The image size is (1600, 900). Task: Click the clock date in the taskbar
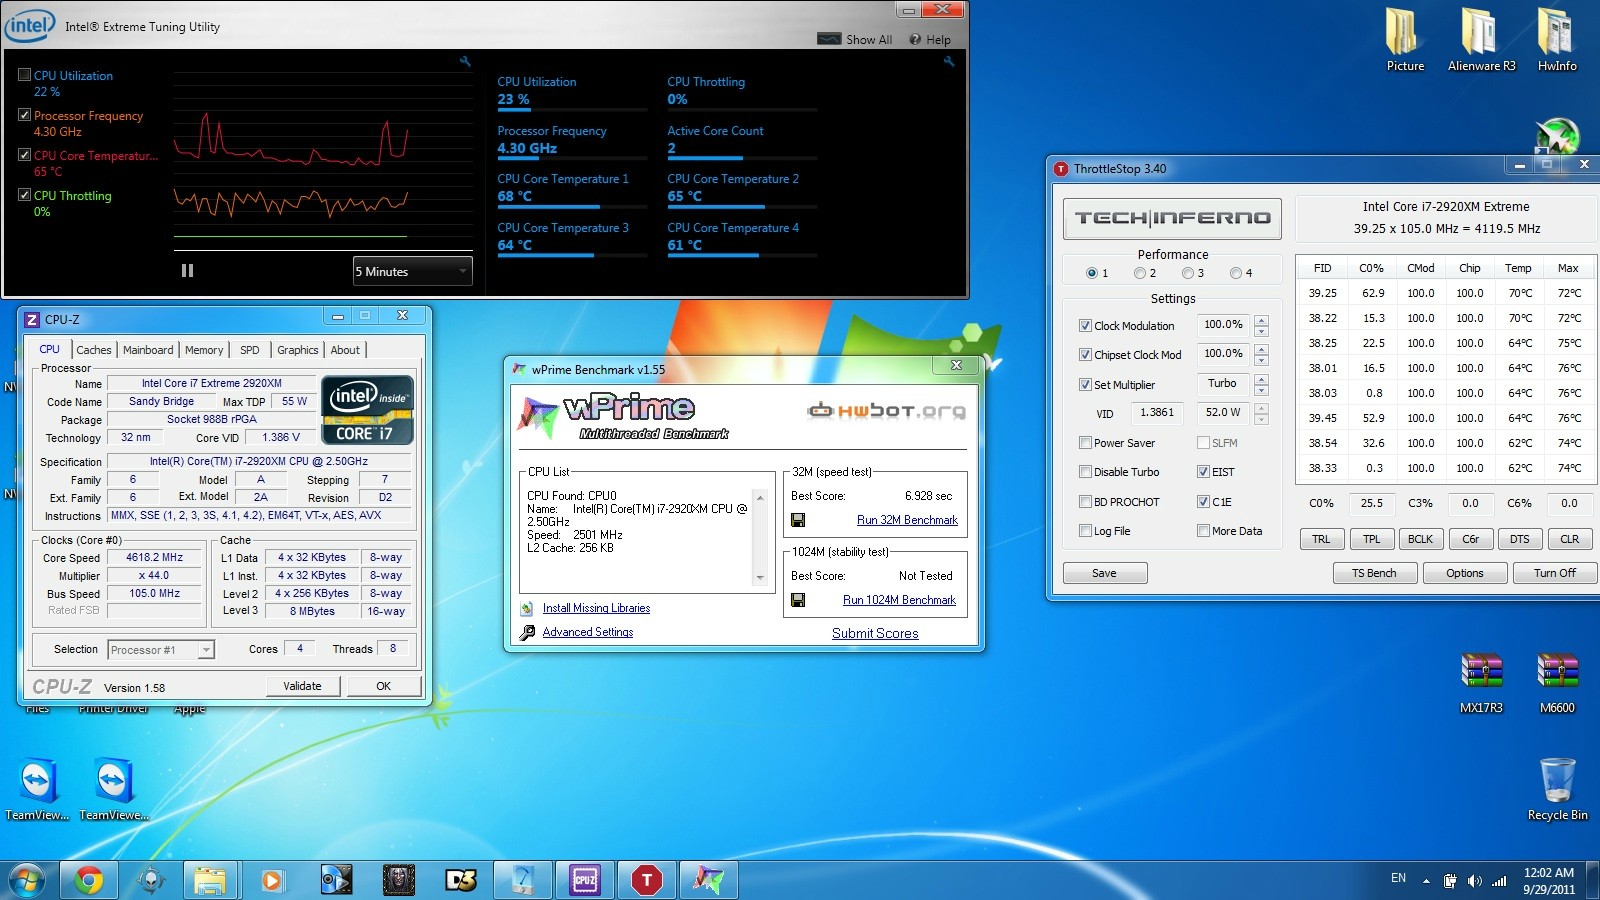pyautogui.click(x=1549, y=889)
